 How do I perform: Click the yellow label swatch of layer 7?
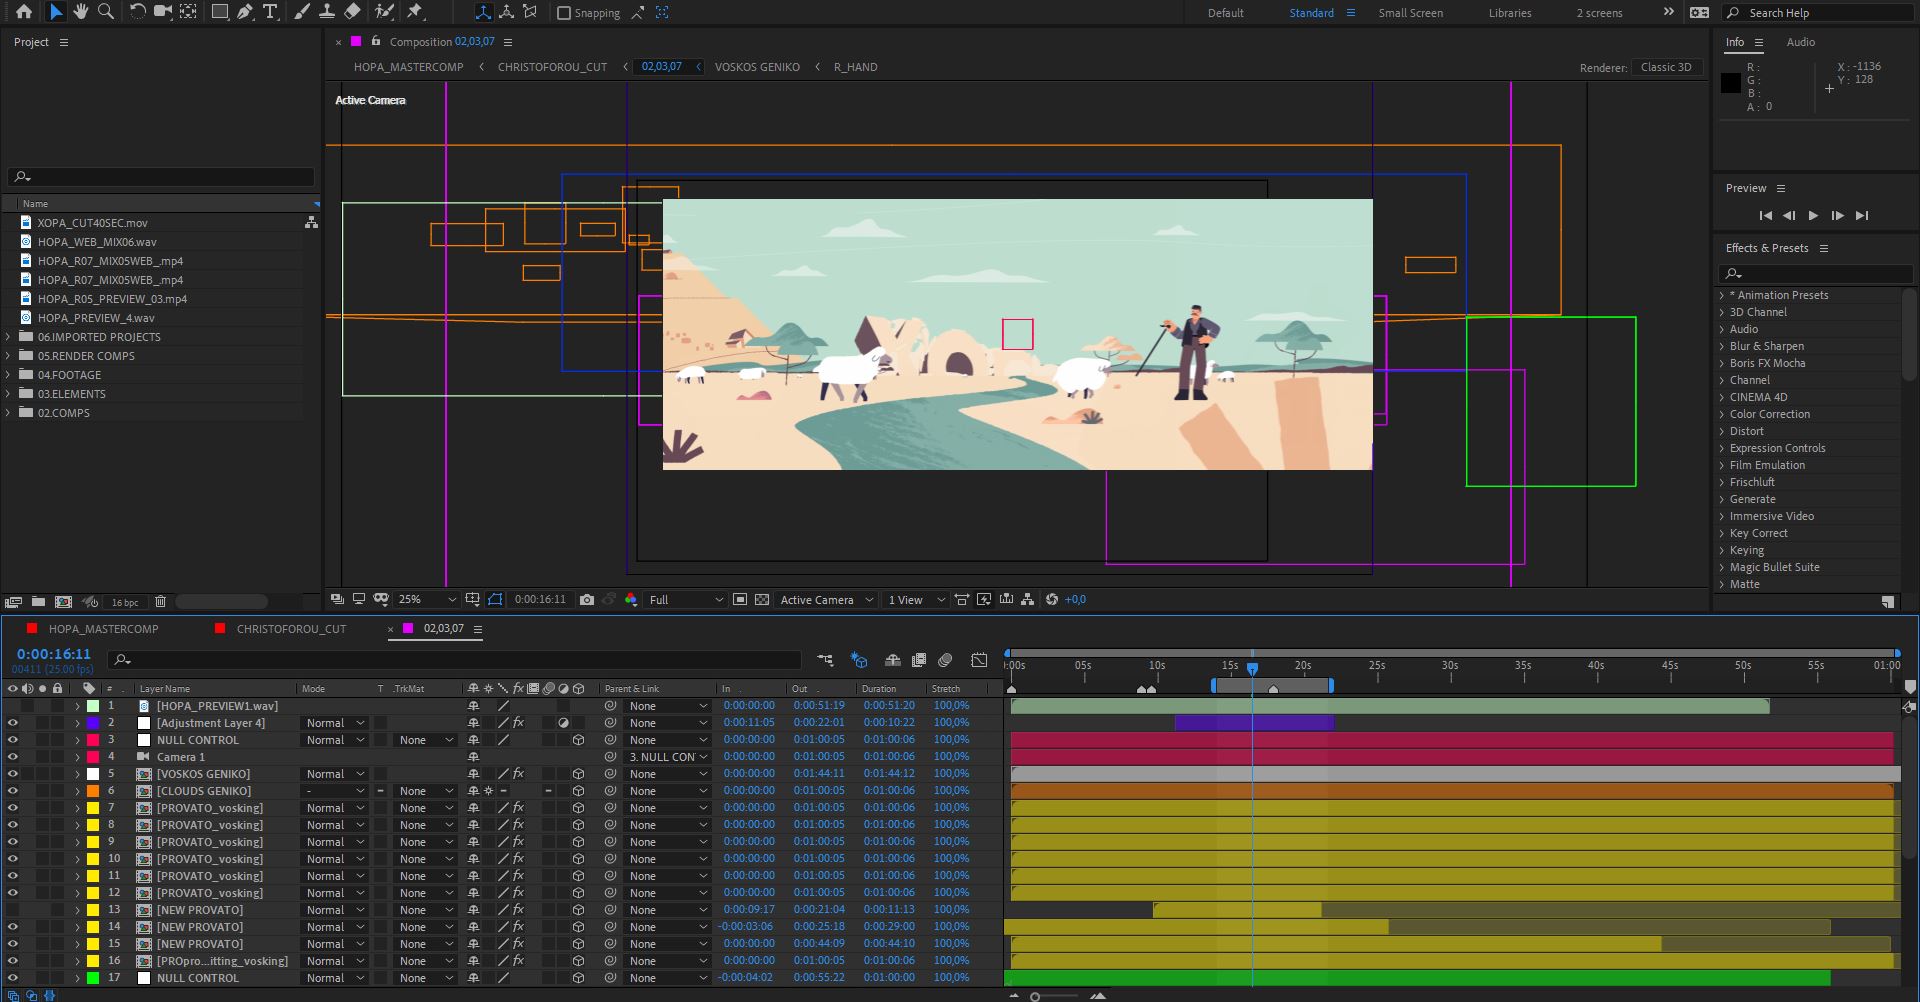coord(93,808)
